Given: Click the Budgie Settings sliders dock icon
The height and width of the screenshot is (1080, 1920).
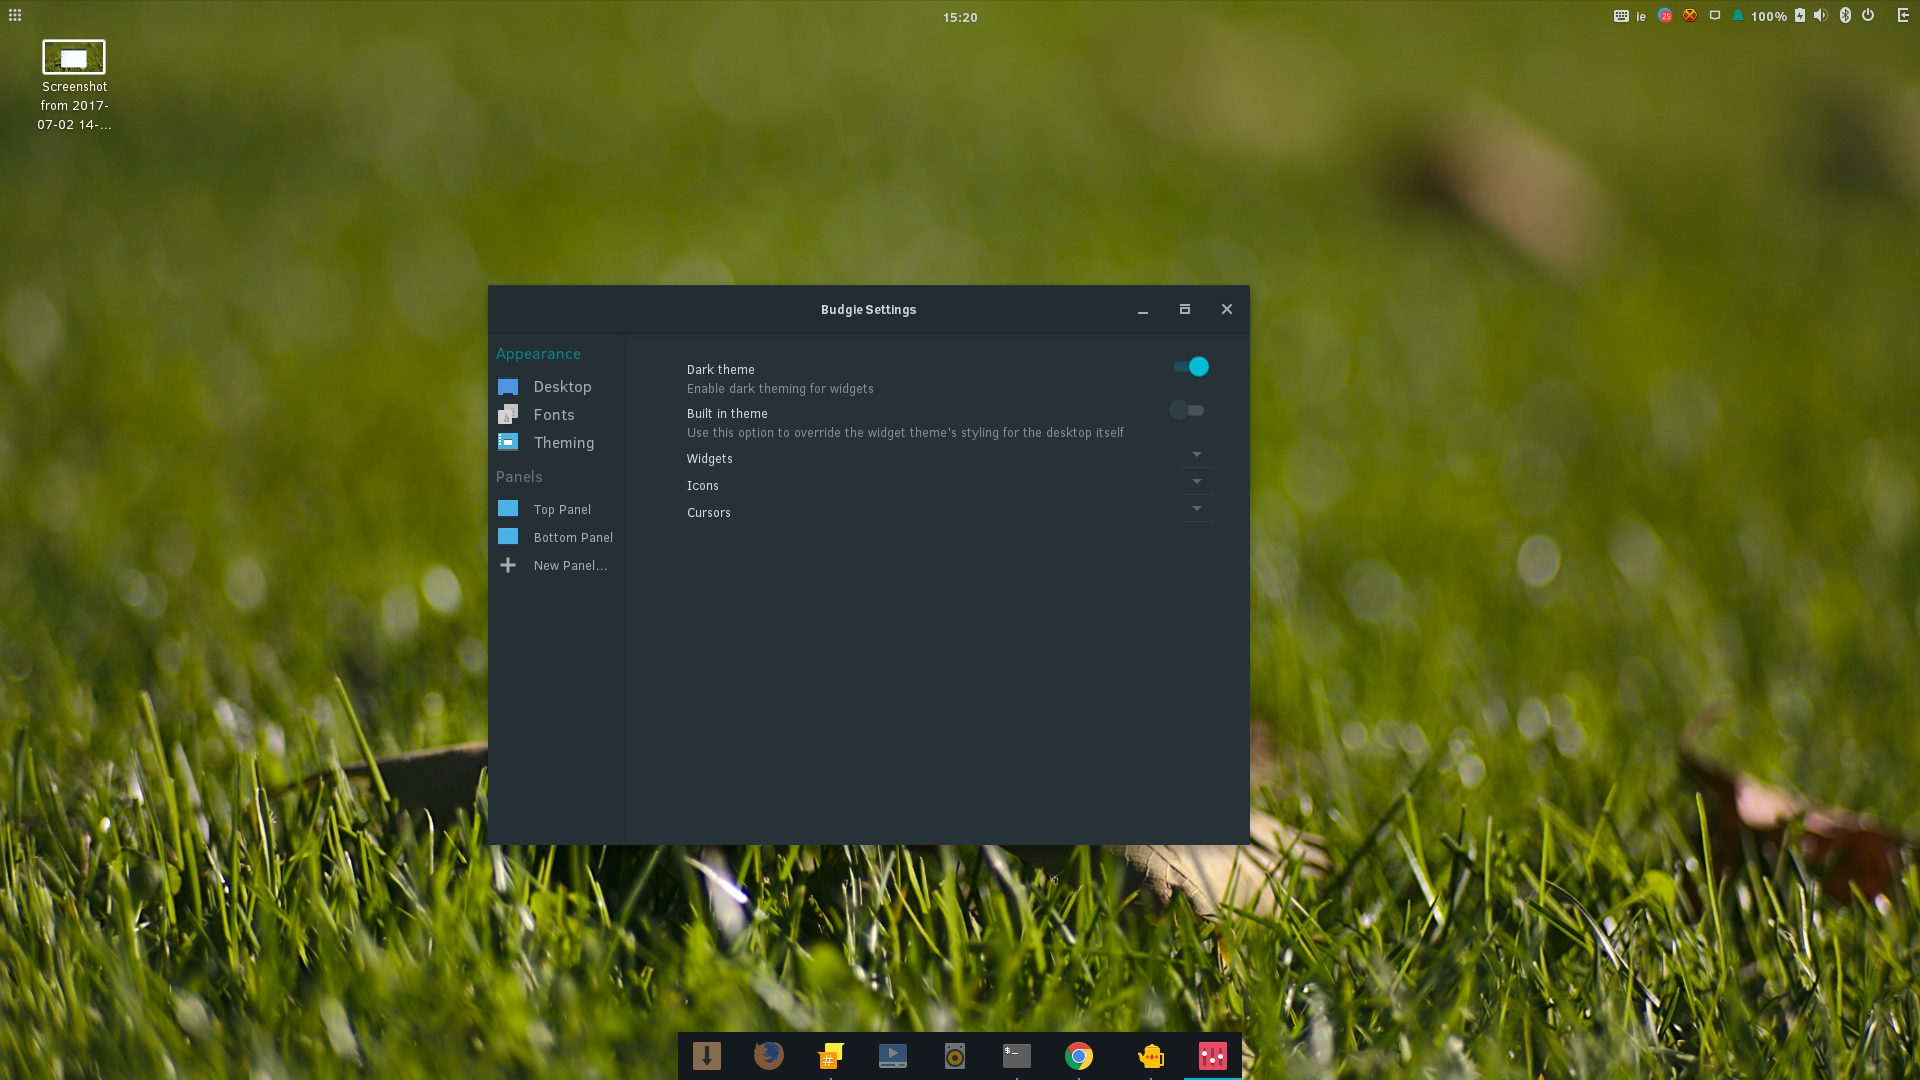Looking at the screenshot, I should pyautogui.click(x=1213, y=1056).
